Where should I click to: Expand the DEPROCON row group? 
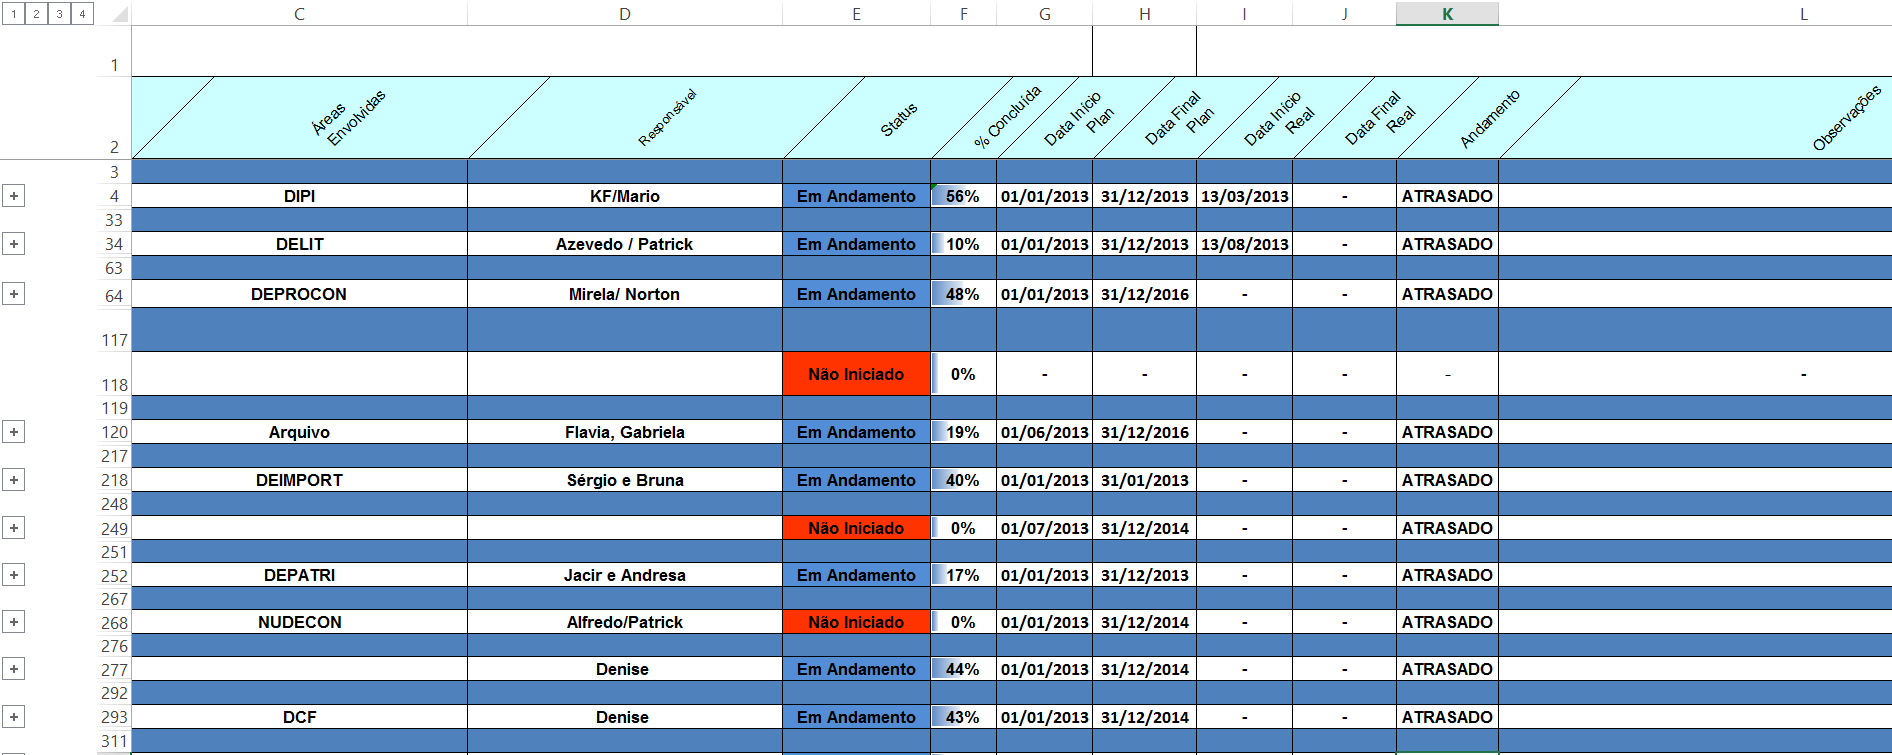coord(13,294)
